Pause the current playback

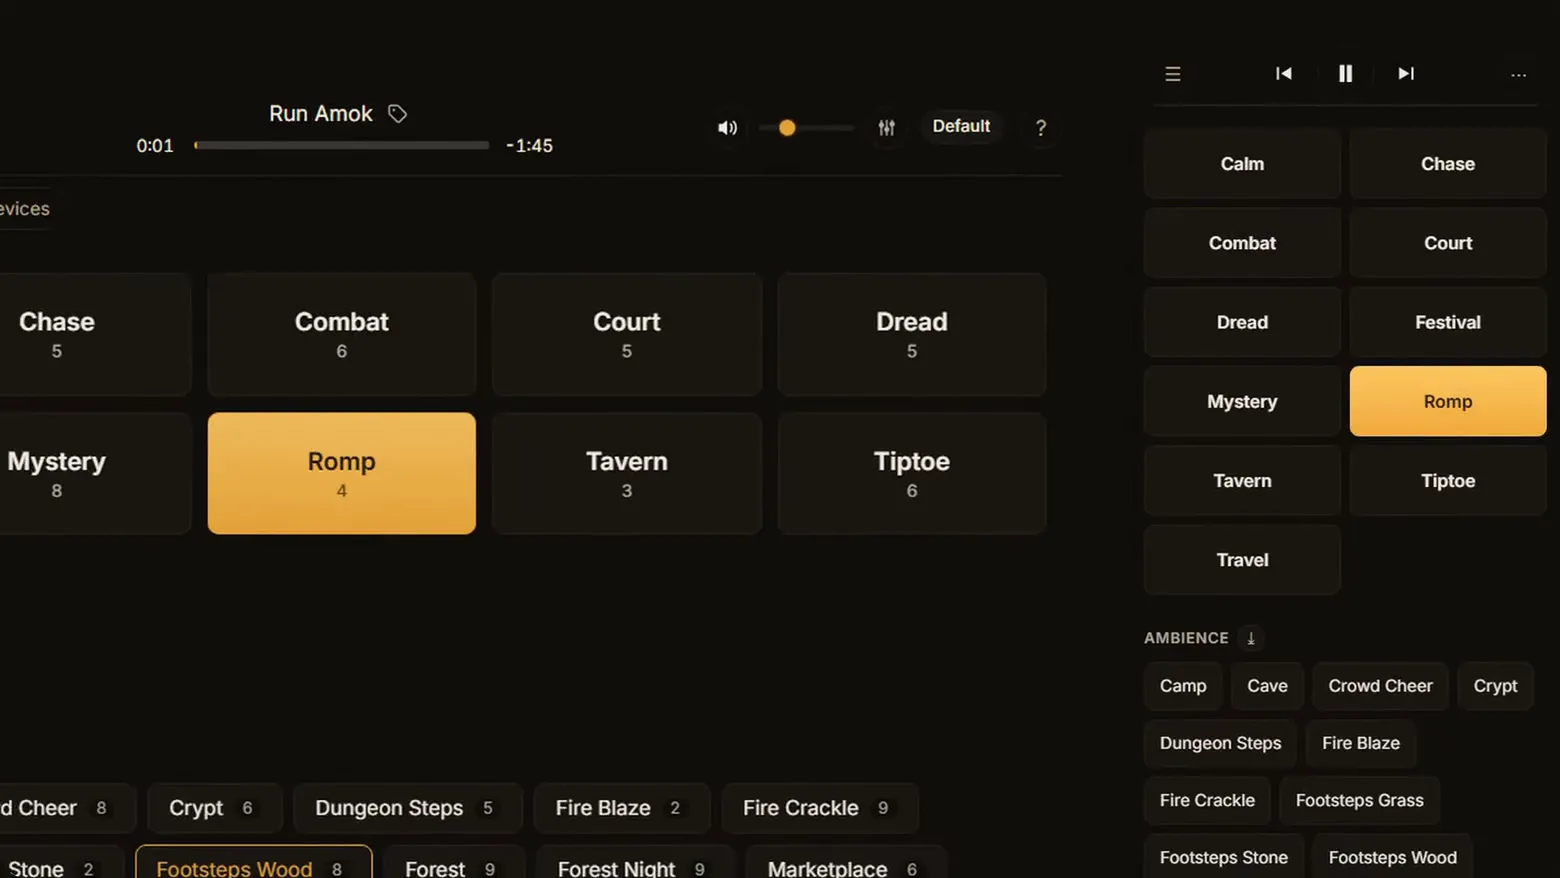pos(1345,74)
